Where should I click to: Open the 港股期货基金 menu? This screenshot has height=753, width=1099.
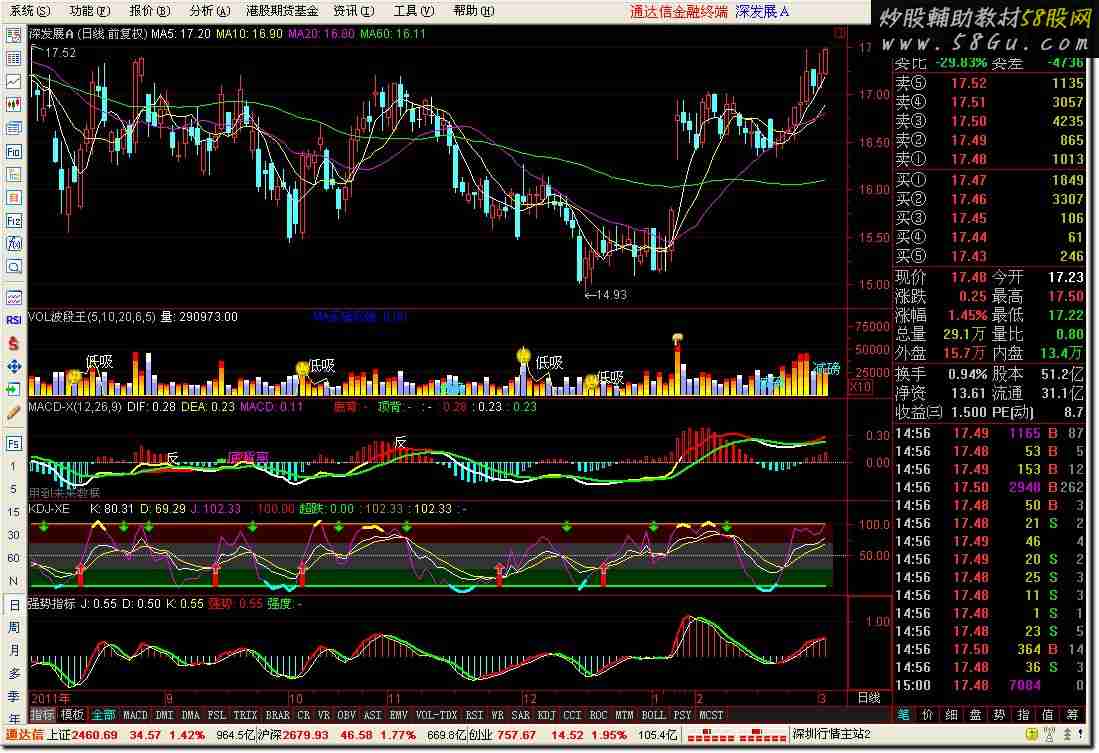(x=282, y=11)
